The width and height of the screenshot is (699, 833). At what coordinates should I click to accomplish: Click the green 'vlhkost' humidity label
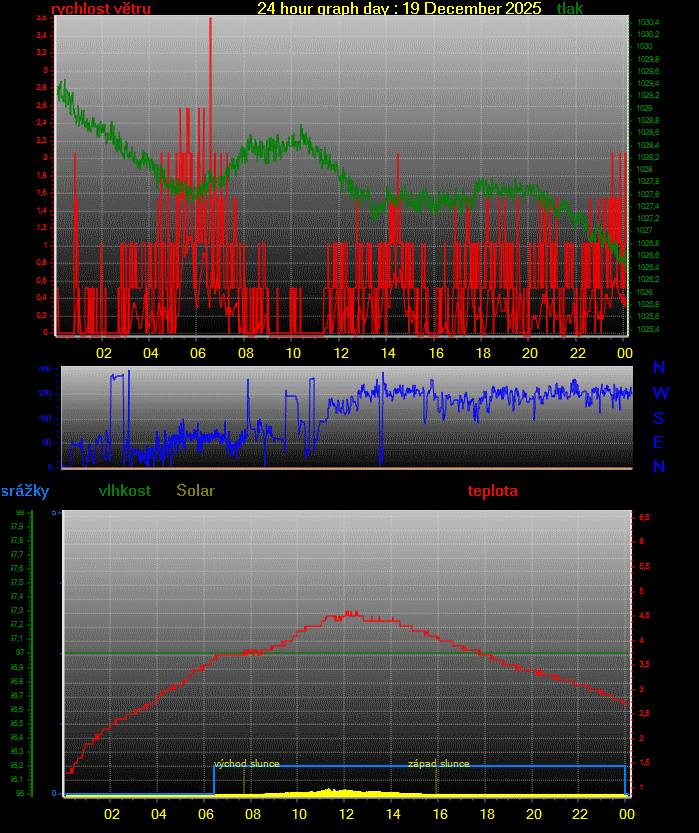125,491
